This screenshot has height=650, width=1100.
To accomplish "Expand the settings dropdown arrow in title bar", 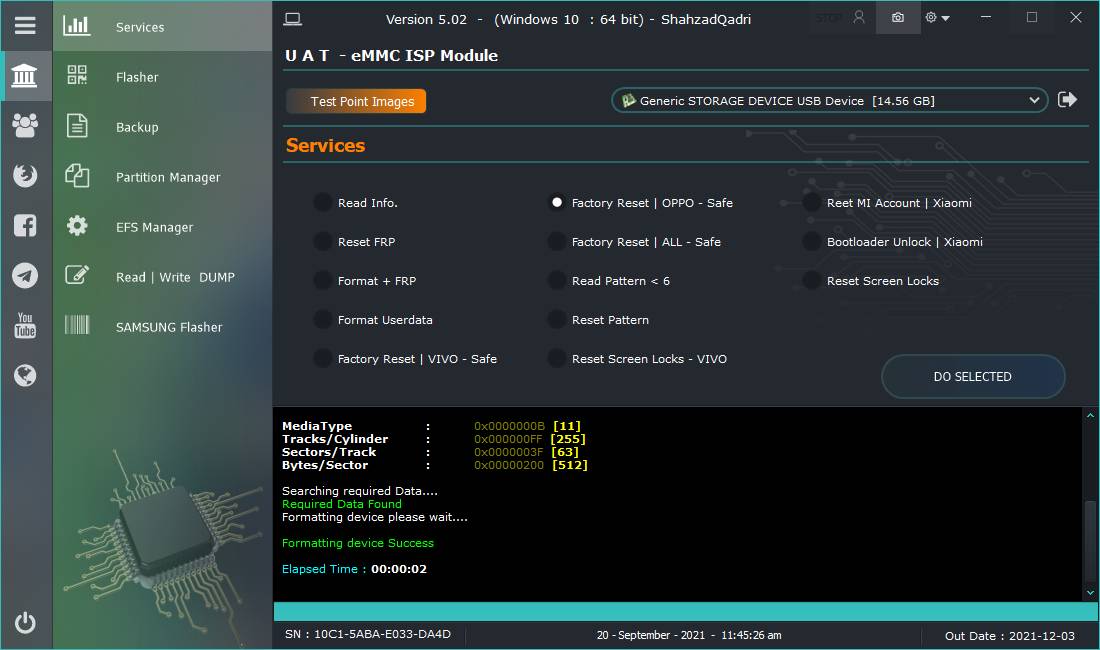I will (946, 18).
